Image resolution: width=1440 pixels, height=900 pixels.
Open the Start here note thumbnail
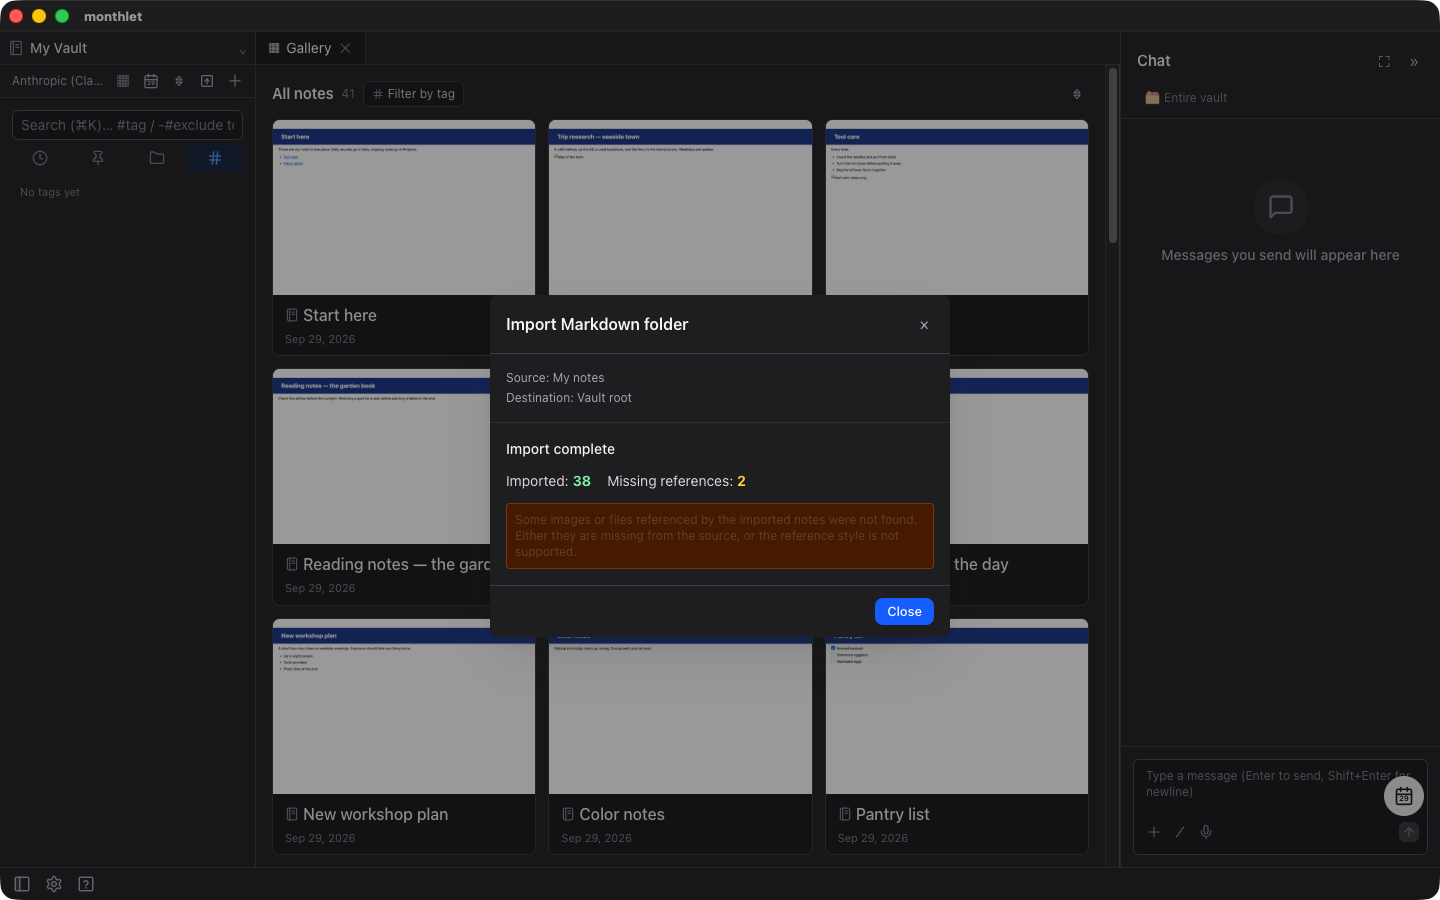404,208
